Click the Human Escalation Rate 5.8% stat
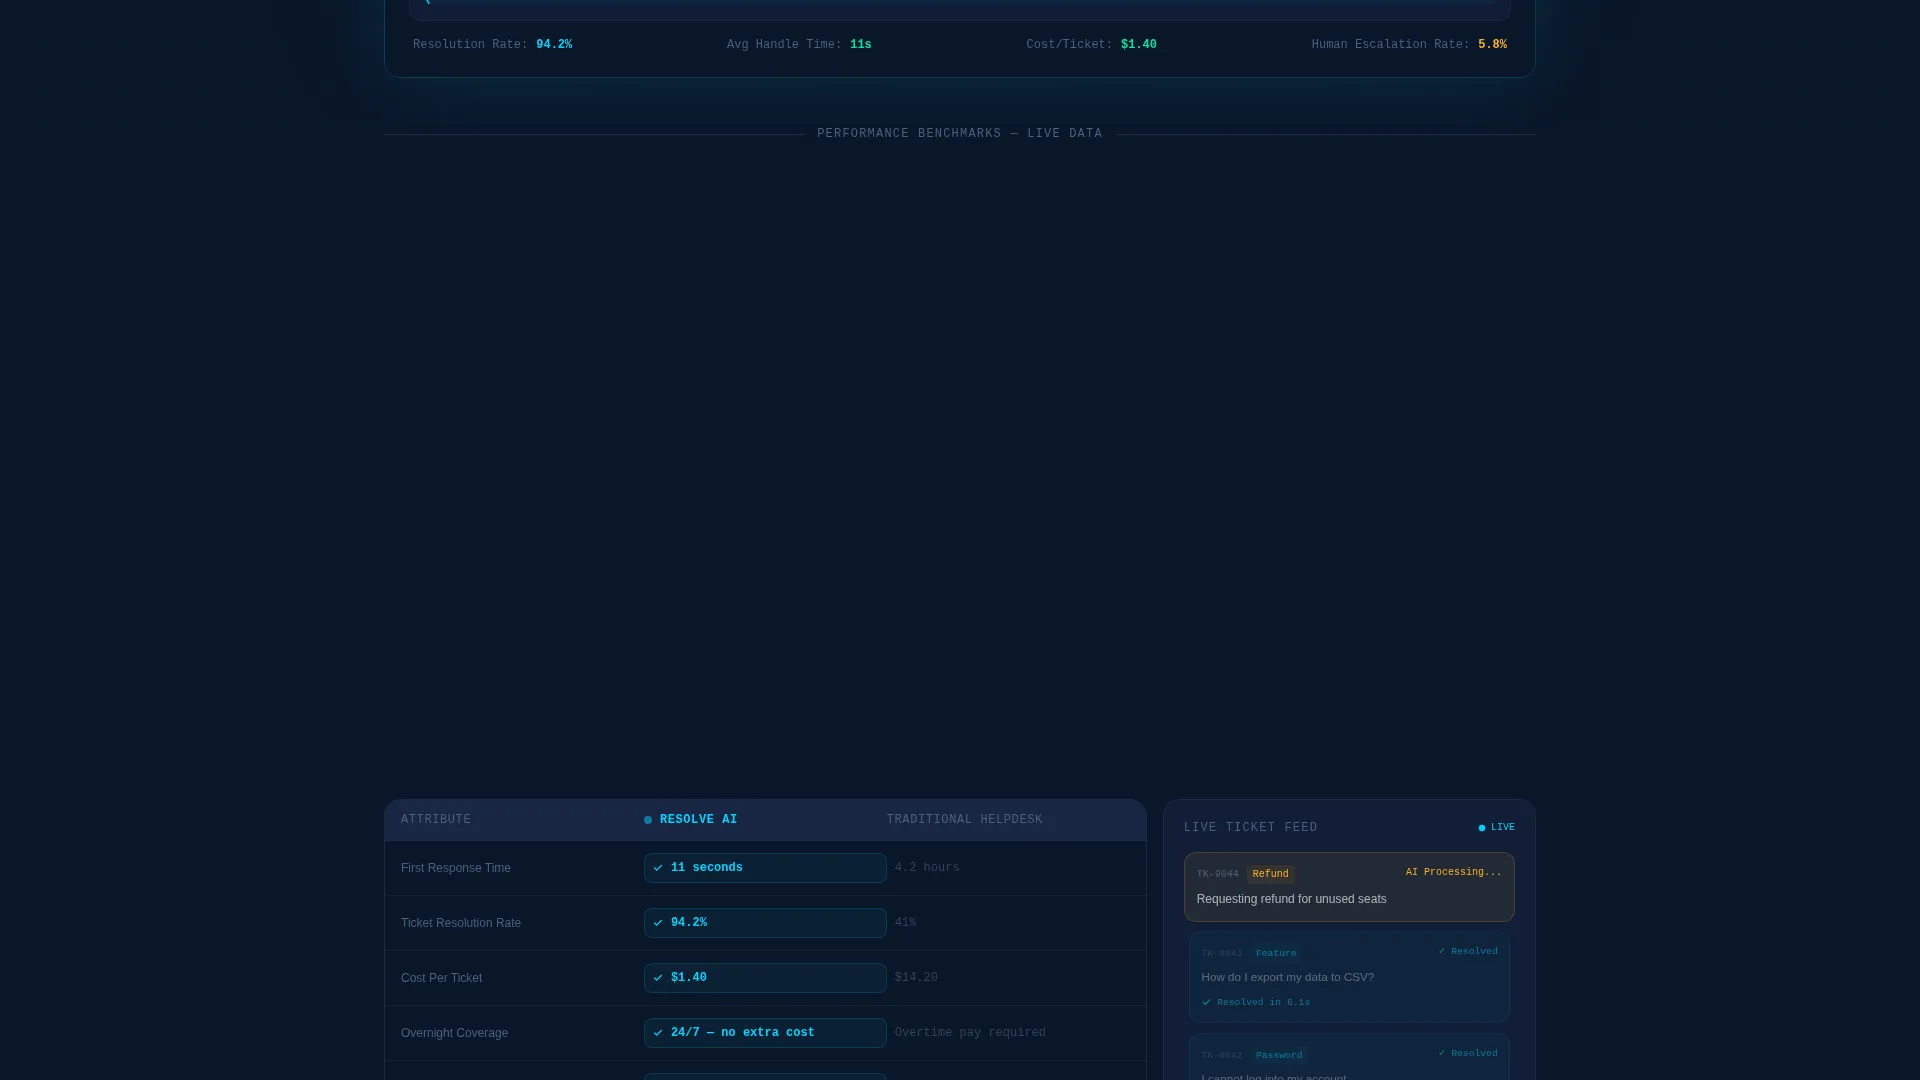The width and height of the screenshot is (1920, 1080). [1409, 45]
